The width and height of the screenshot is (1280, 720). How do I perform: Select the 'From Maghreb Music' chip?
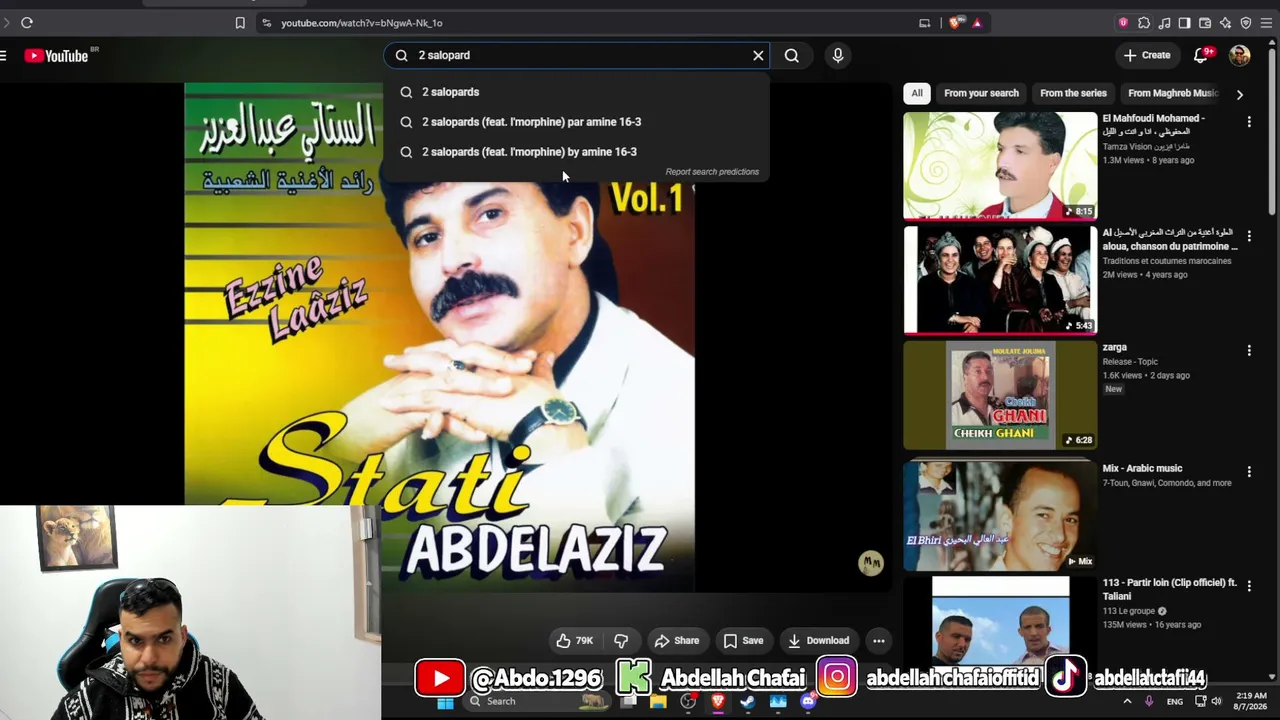point(1172,93)
